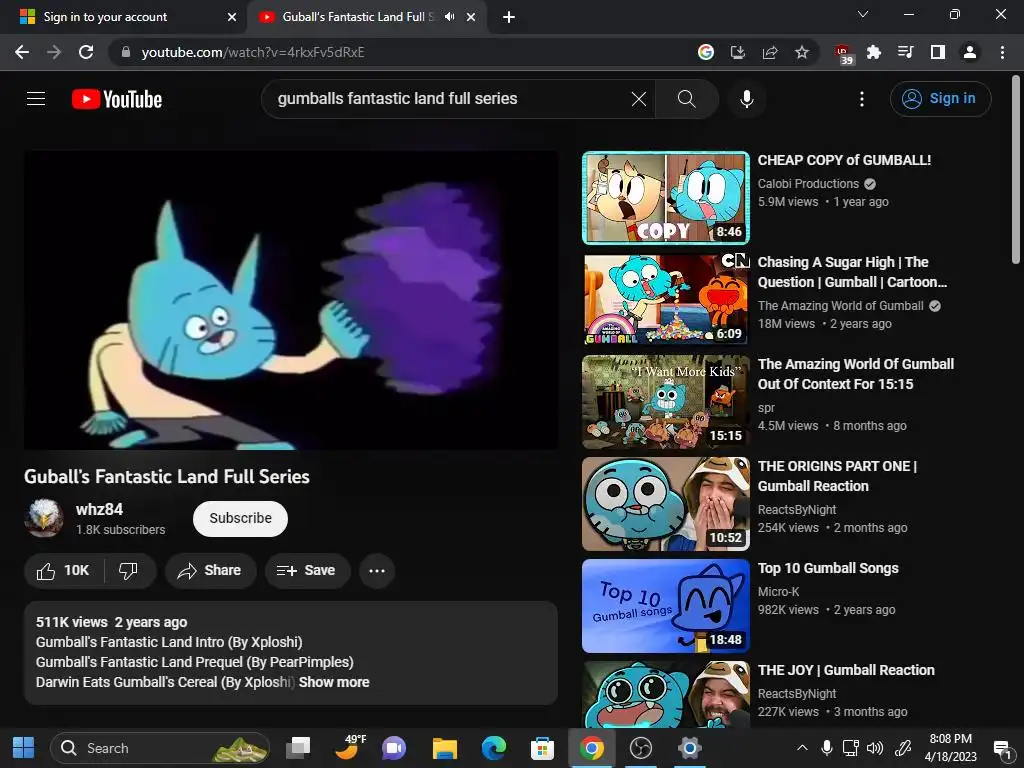This screenshot has height=768, width=1024.
Task: Toggle Chrome side panel
Action: click(x=938, y=52)
